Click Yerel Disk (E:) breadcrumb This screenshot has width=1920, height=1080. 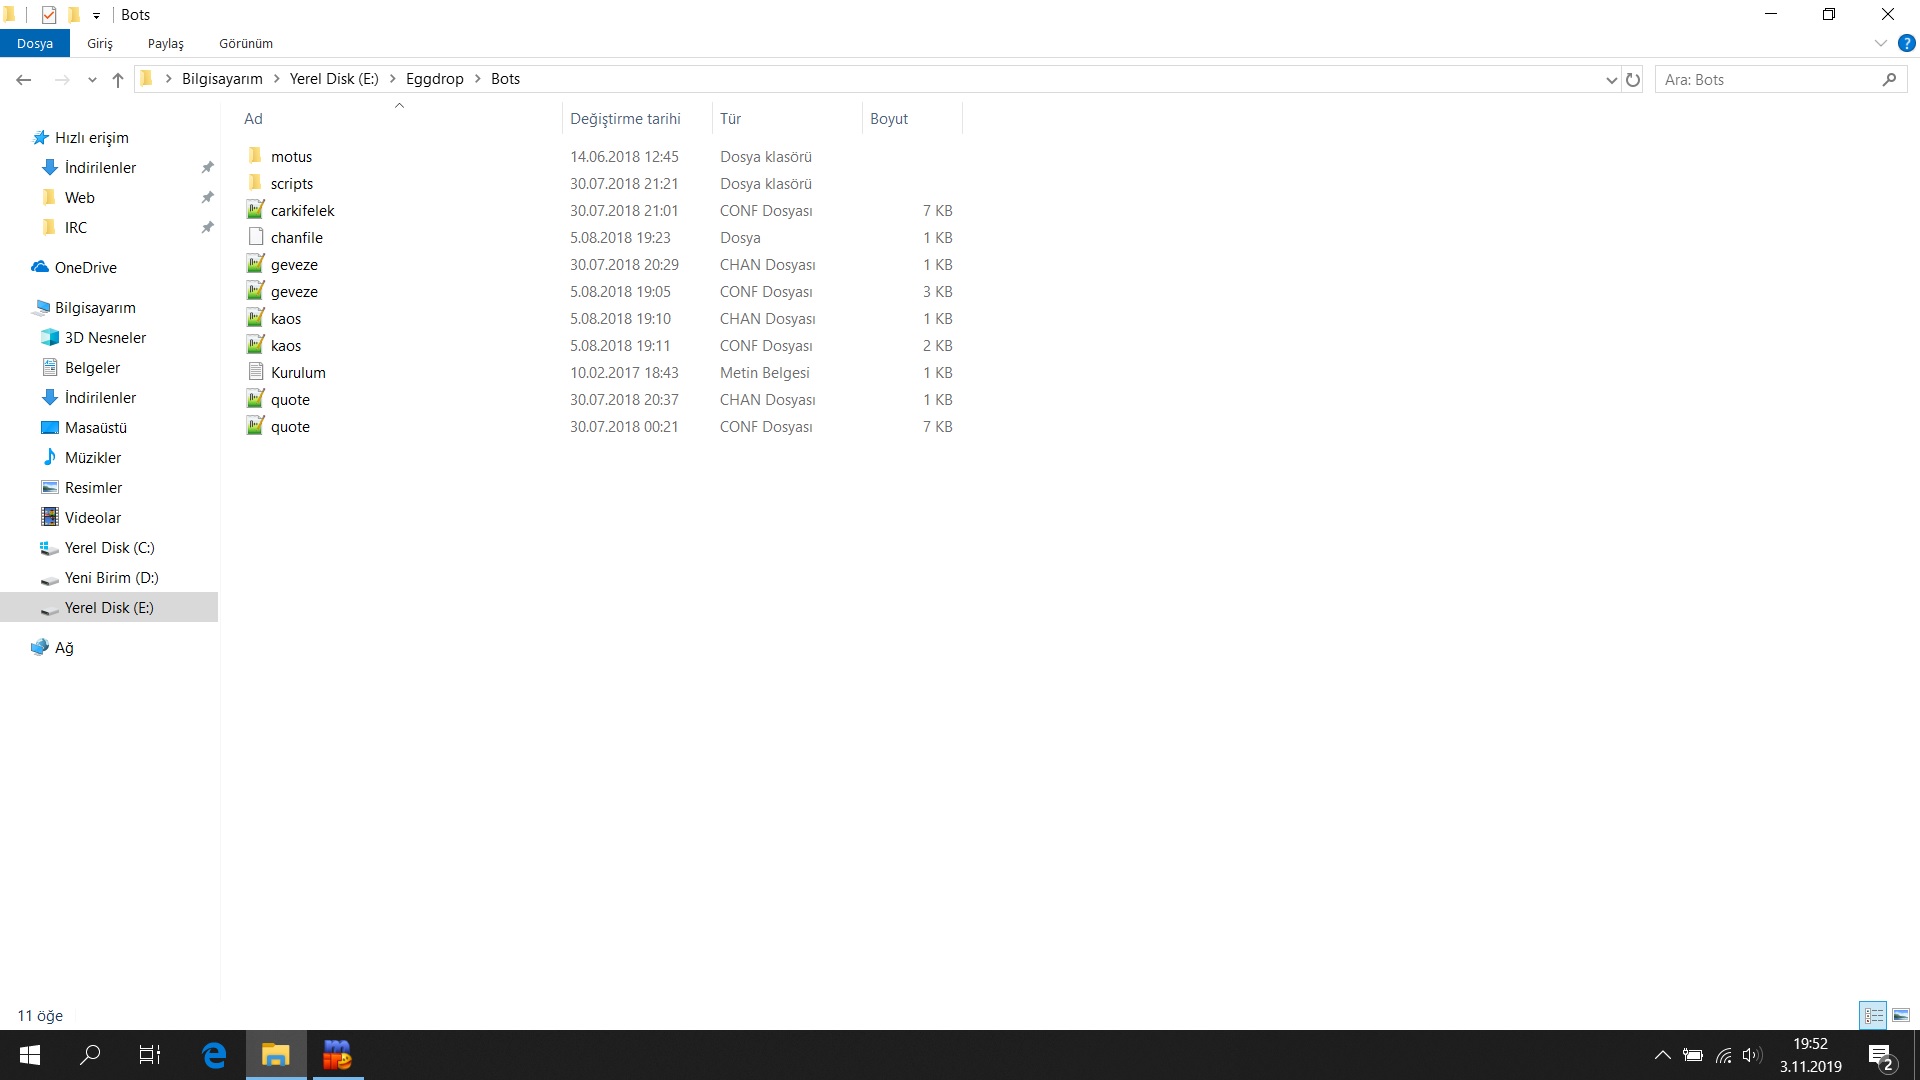[x=334, y=79]
